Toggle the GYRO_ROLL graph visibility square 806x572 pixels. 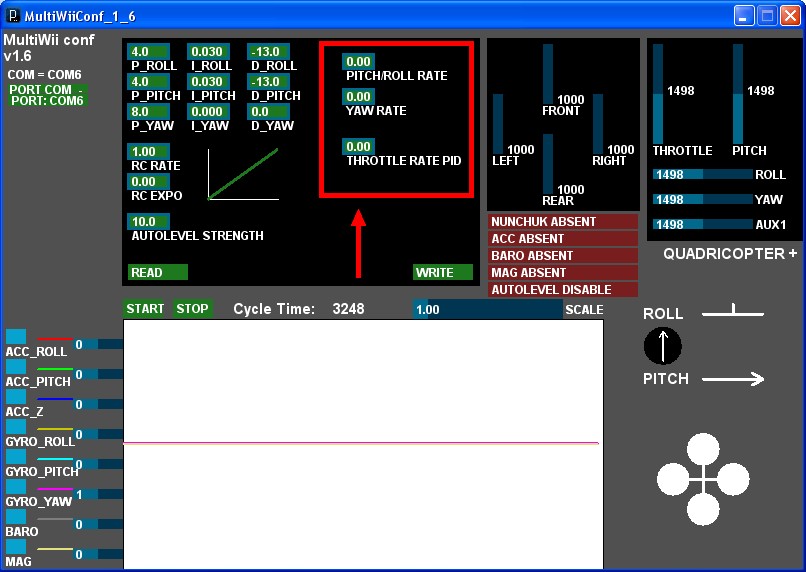[x=16, y=427]
